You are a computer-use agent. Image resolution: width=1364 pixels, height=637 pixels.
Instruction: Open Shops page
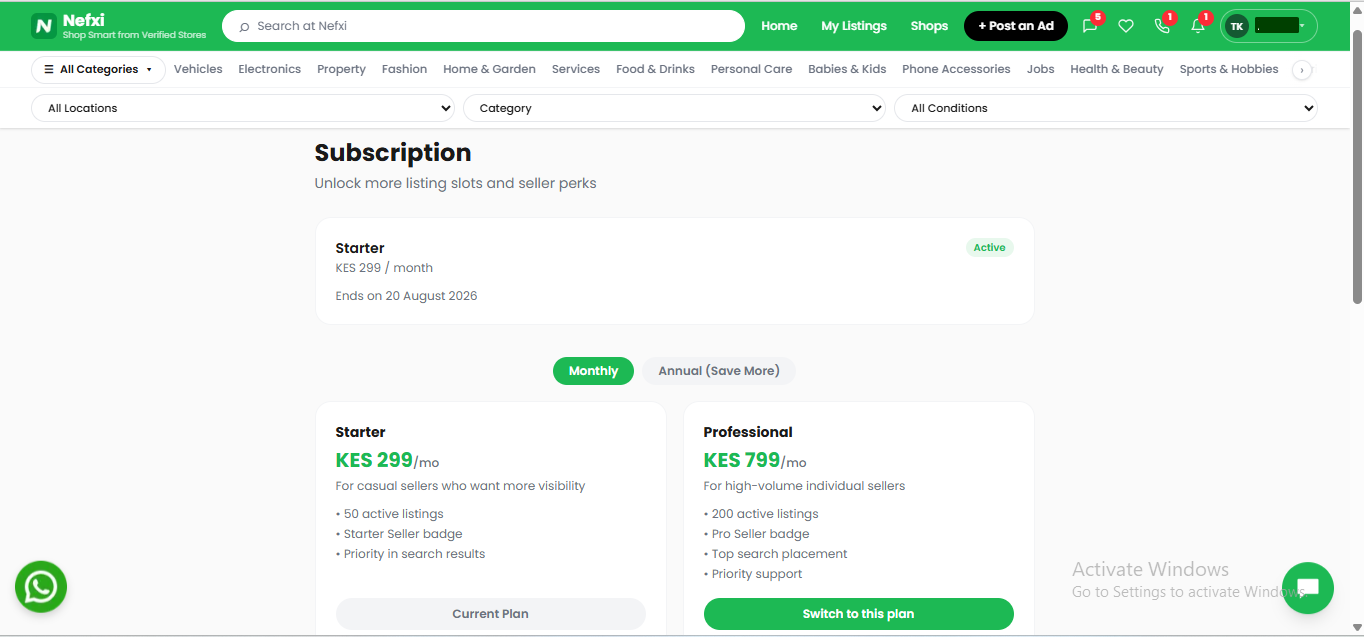(929, 26)
